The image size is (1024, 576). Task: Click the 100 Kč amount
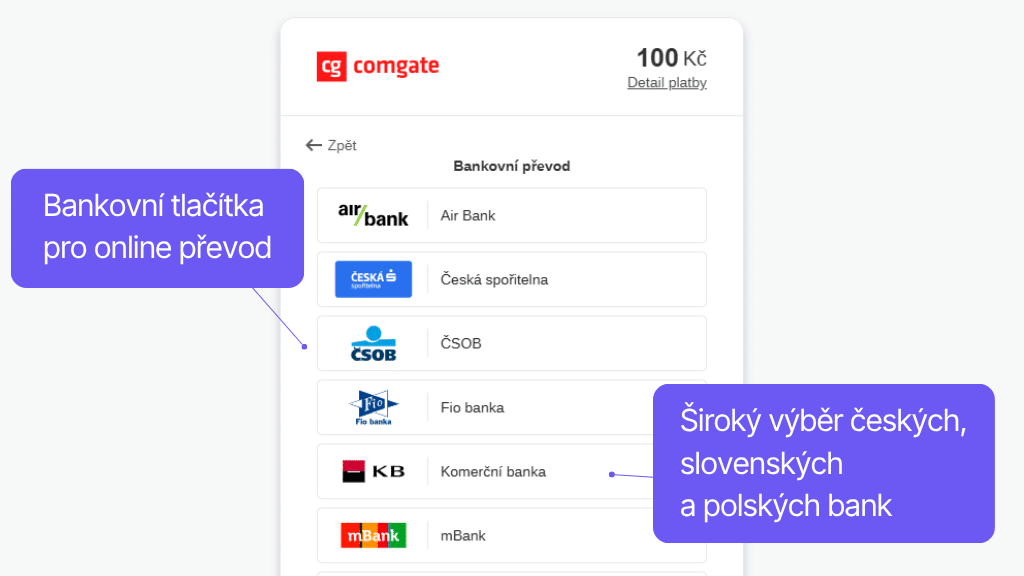(x=671, y=58)
